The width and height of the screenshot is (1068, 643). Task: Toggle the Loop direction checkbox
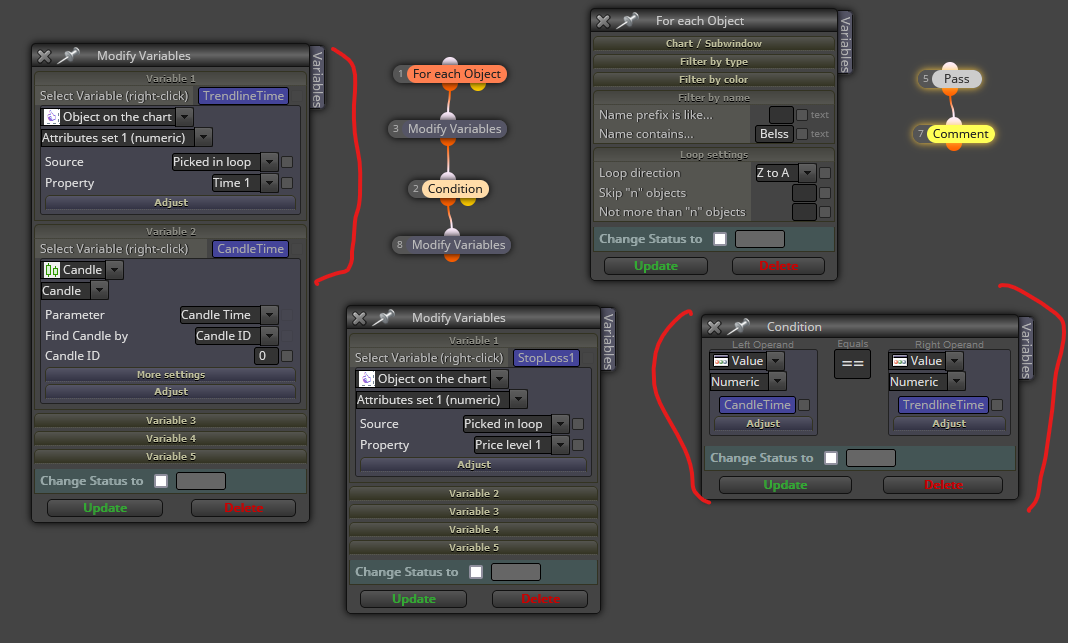(x=825, y=173)
